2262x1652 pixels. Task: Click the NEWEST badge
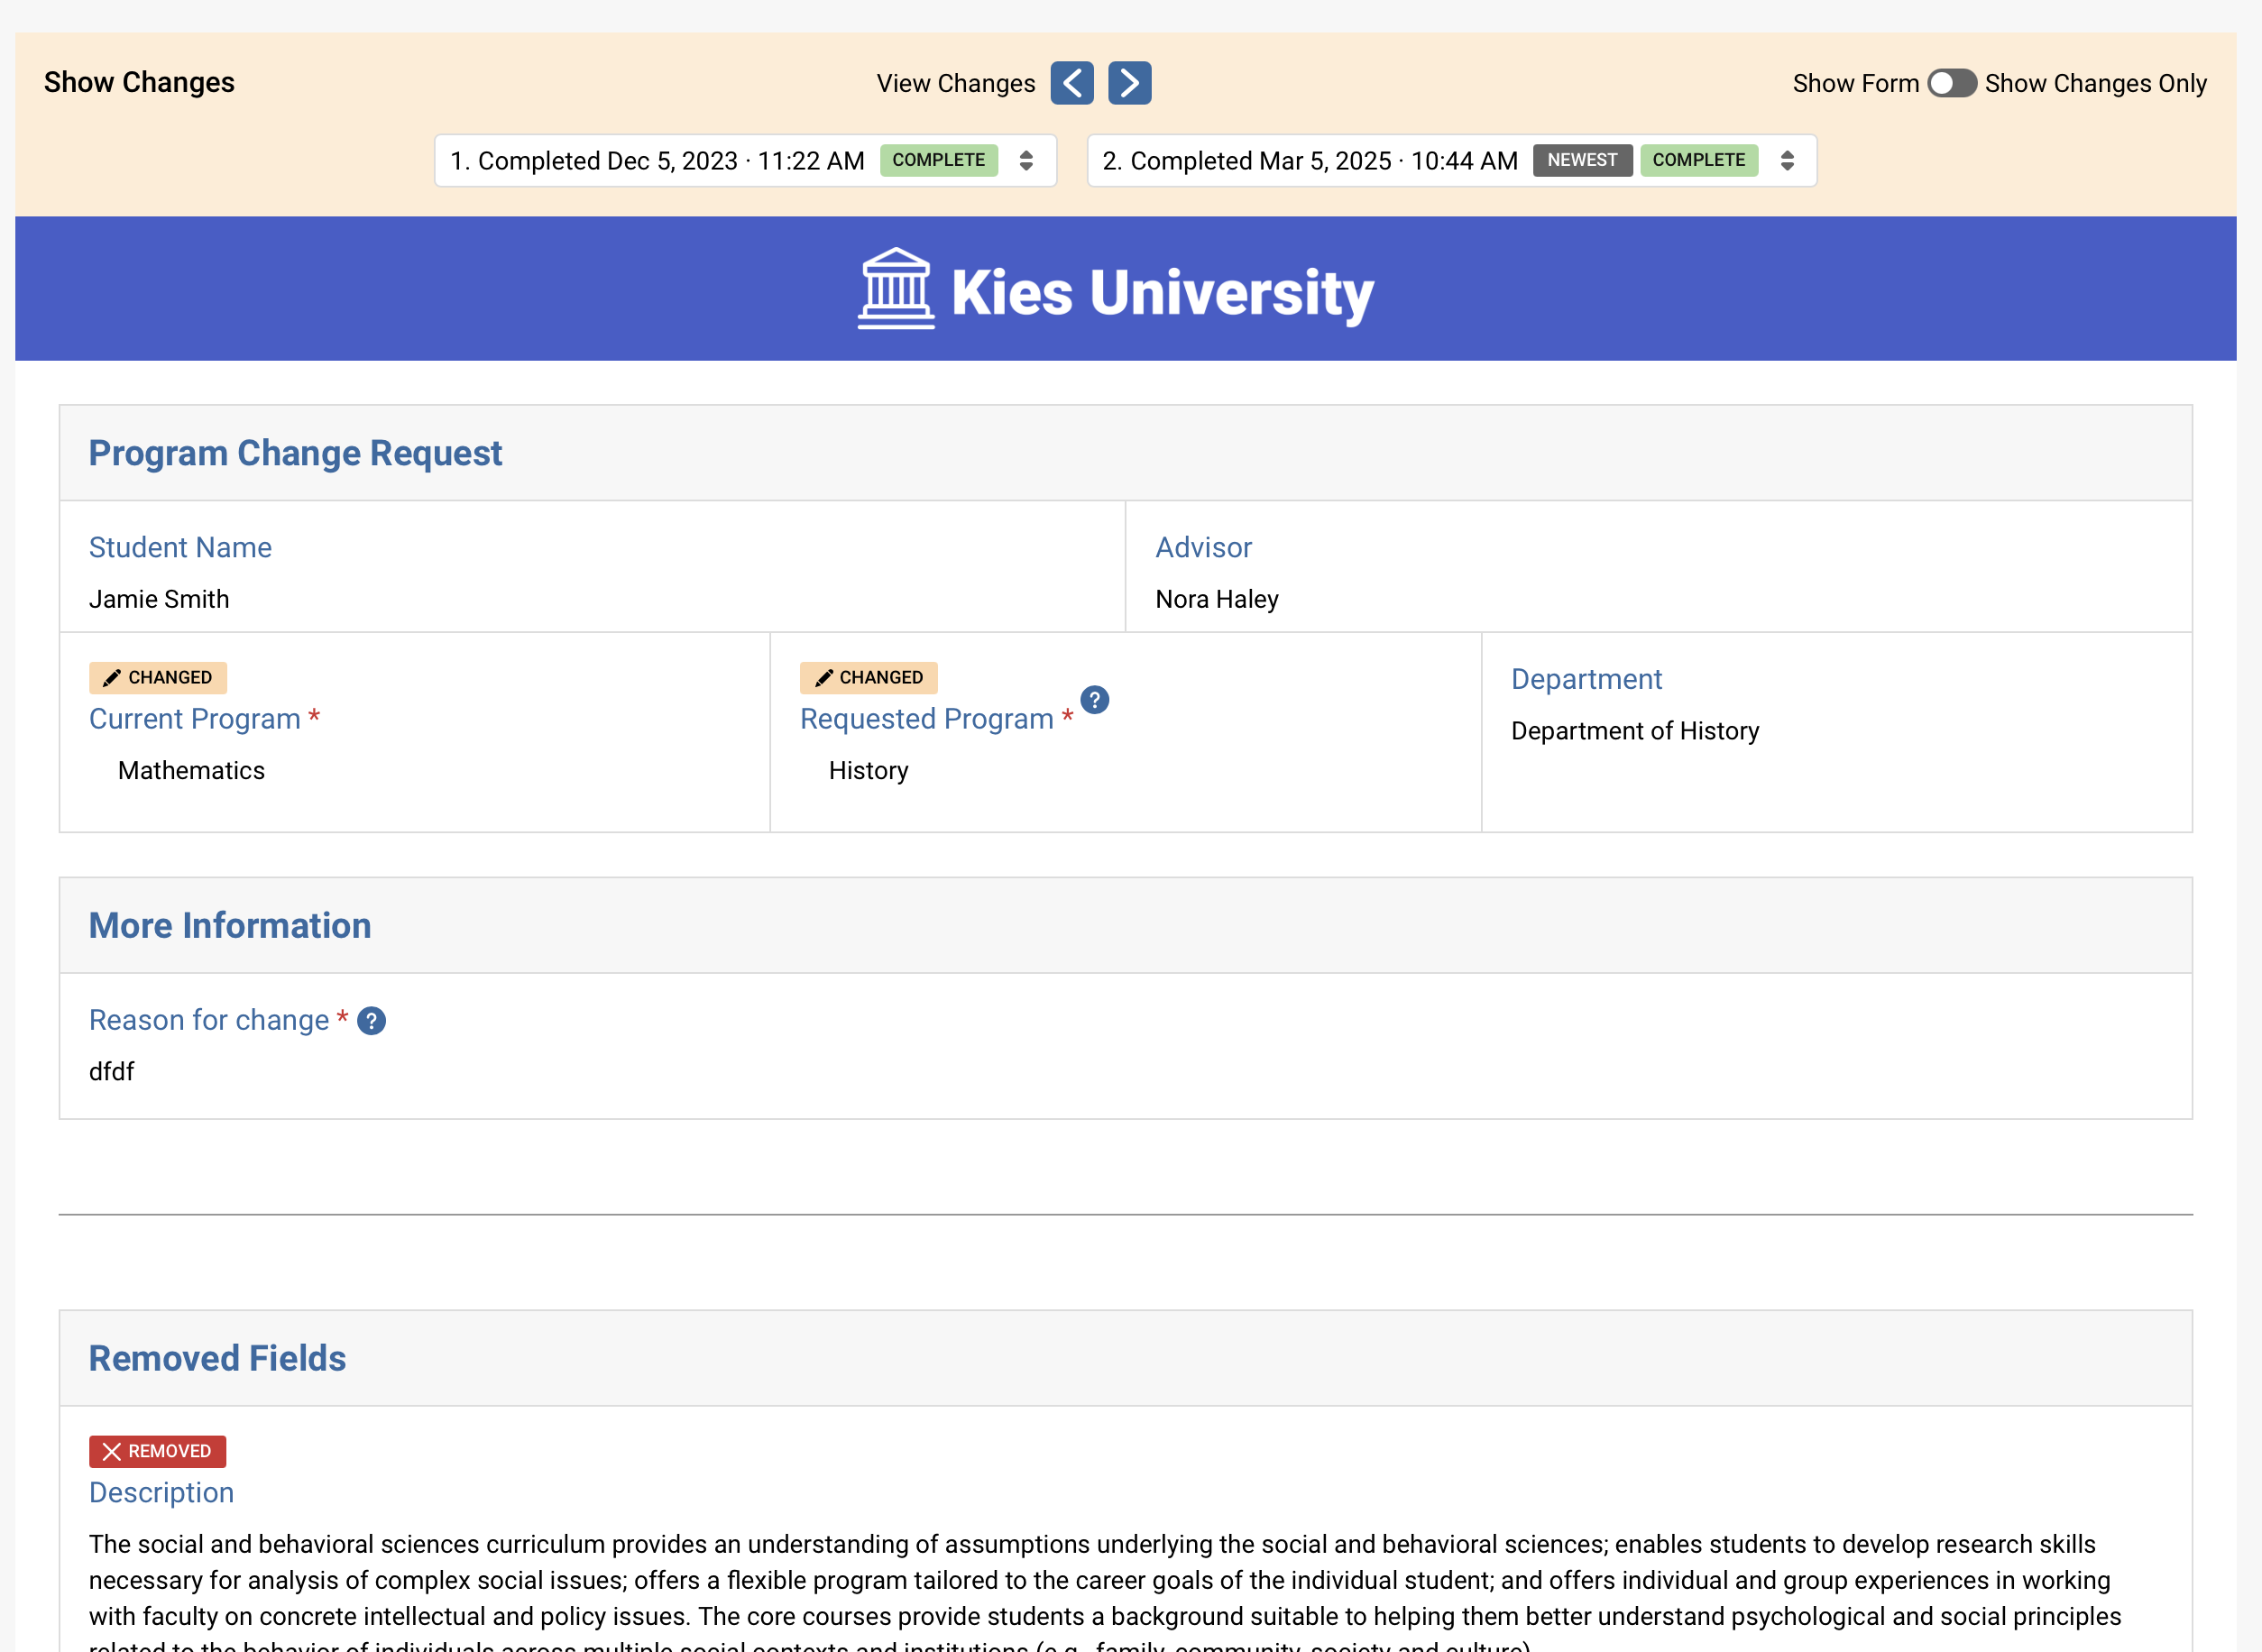[1581, 160]
